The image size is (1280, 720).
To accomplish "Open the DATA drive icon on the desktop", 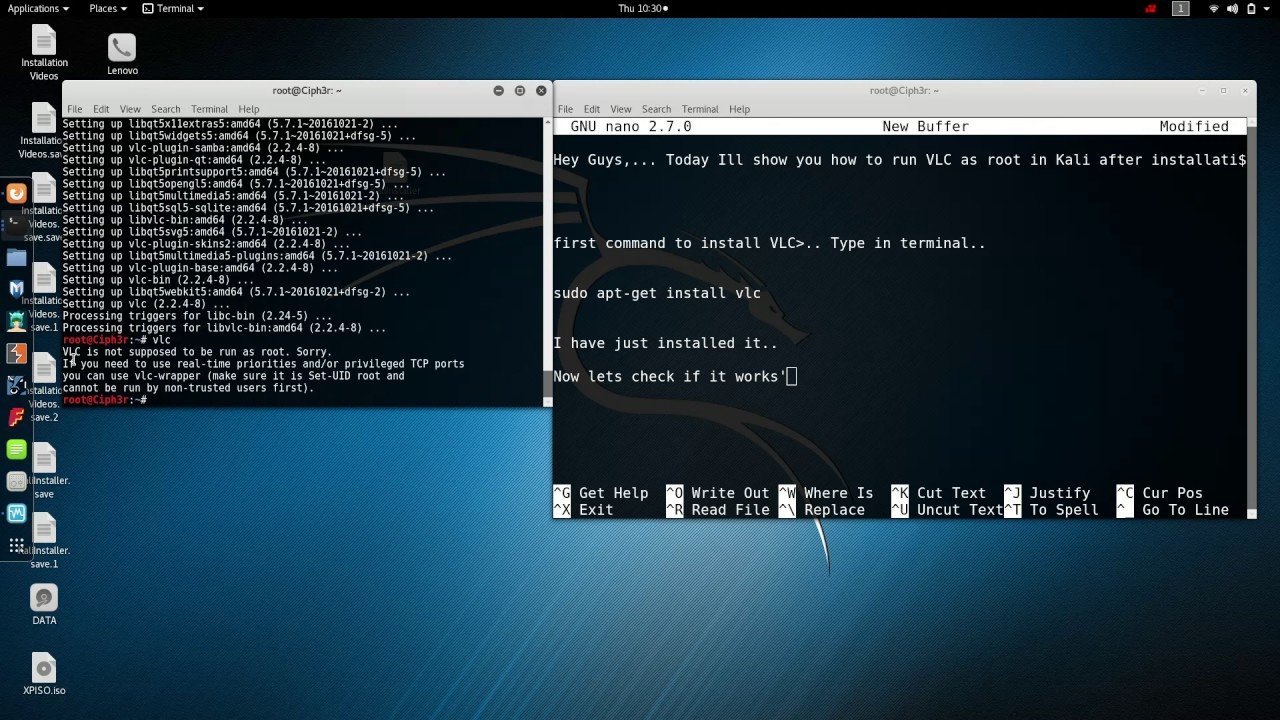I will pos(44,605).
